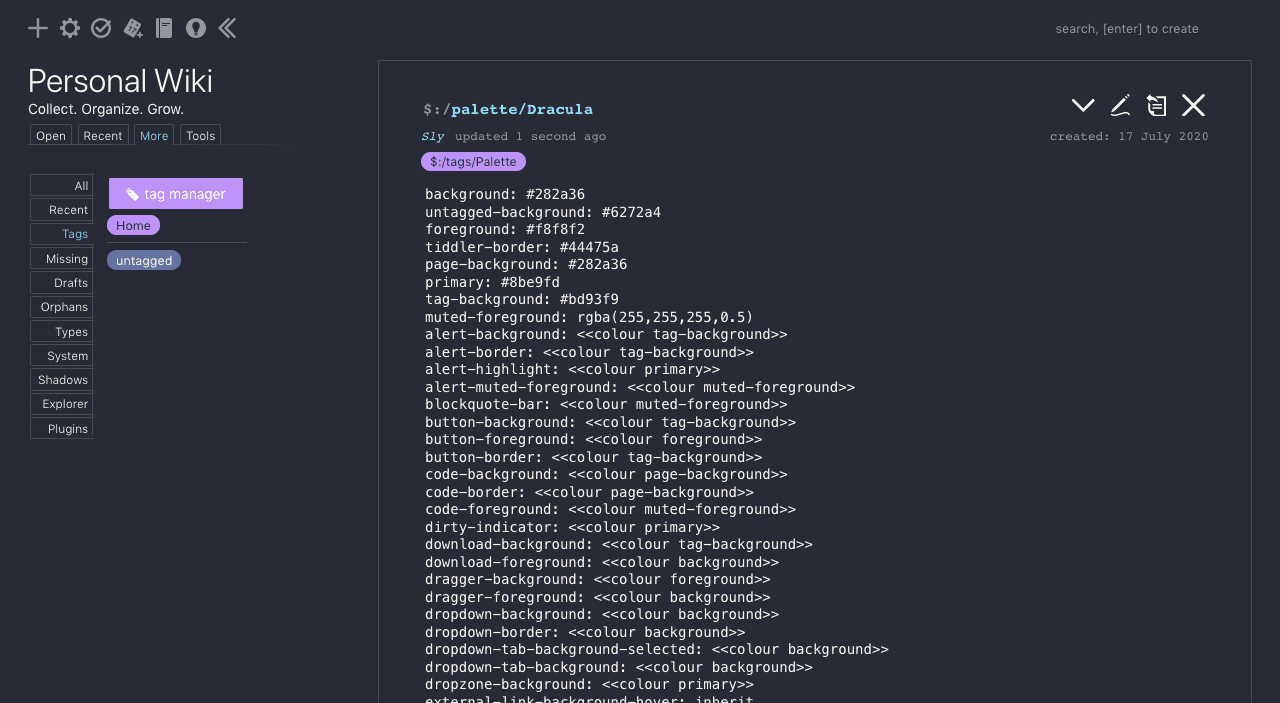Click the Sly author link
The height and width of the screenshot is (703, 1280).
[x=432, y=136]
